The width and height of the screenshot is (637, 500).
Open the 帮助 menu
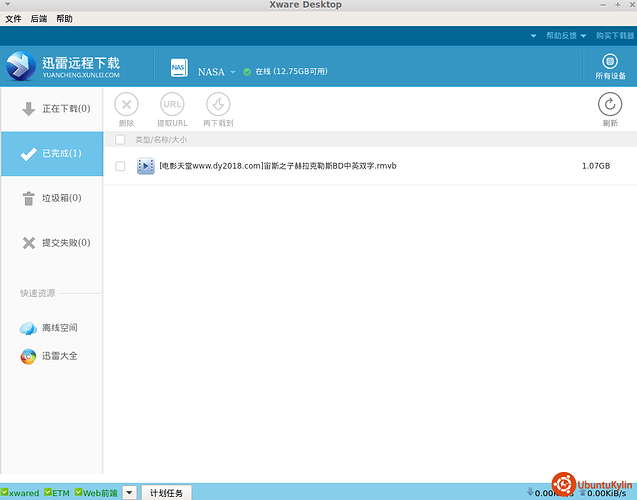point(64,18)
